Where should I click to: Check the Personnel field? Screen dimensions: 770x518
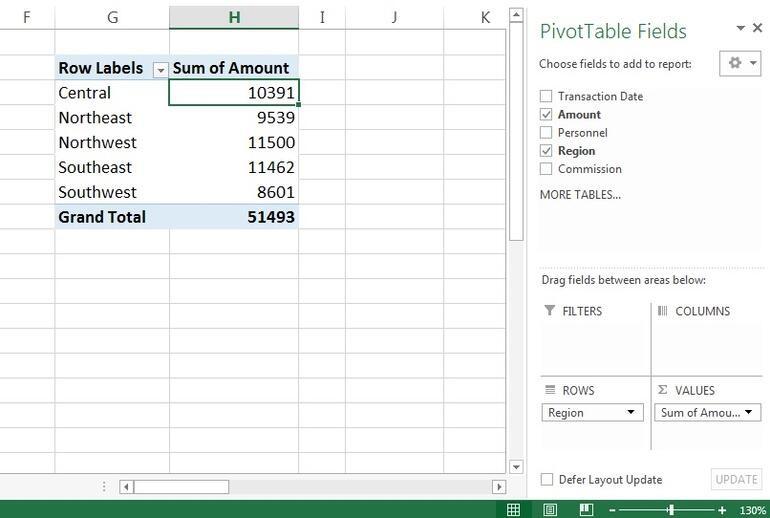[546, 133]
